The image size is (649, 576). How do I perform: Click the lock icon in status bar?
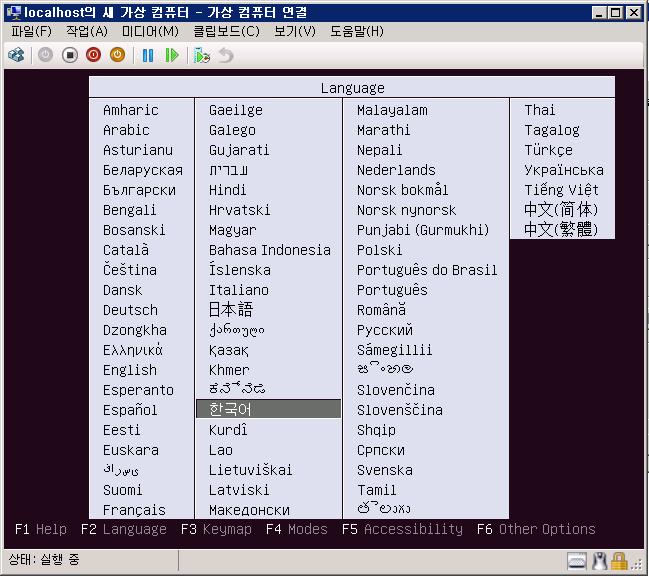pyautogui.click(x=619, y=560)
